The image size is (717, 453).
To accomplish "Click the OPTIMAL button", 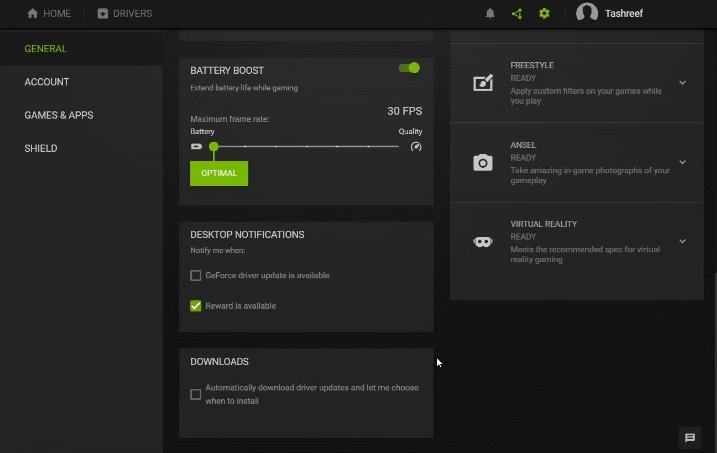I will tap(219, 173).
